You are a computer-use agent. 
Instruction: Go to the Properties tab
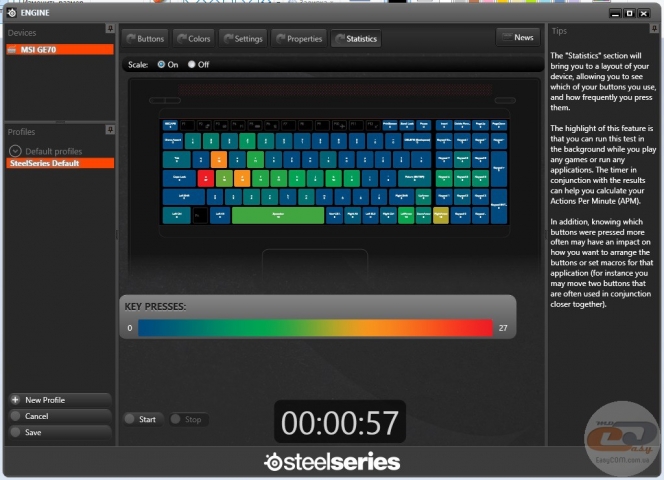299,39
